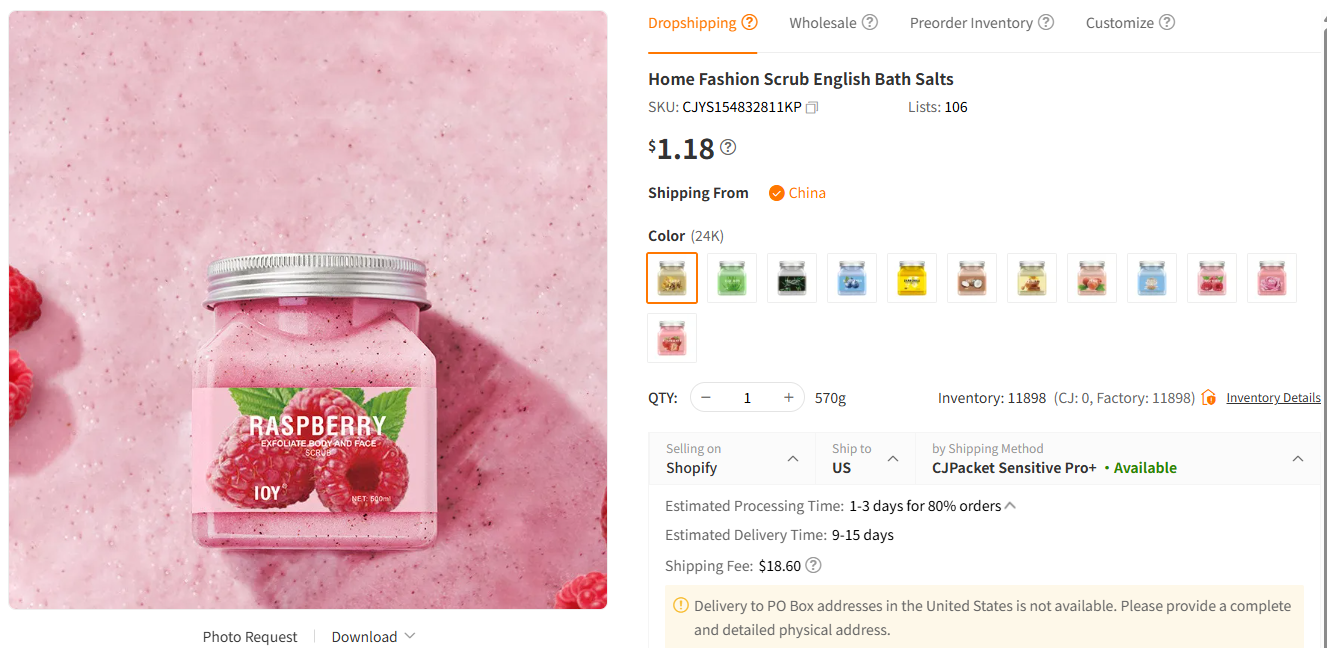Open the price help tooltip beside $1.18
Image resolution: width=1327 pixels, height=648 pixels.
point(728,147)
